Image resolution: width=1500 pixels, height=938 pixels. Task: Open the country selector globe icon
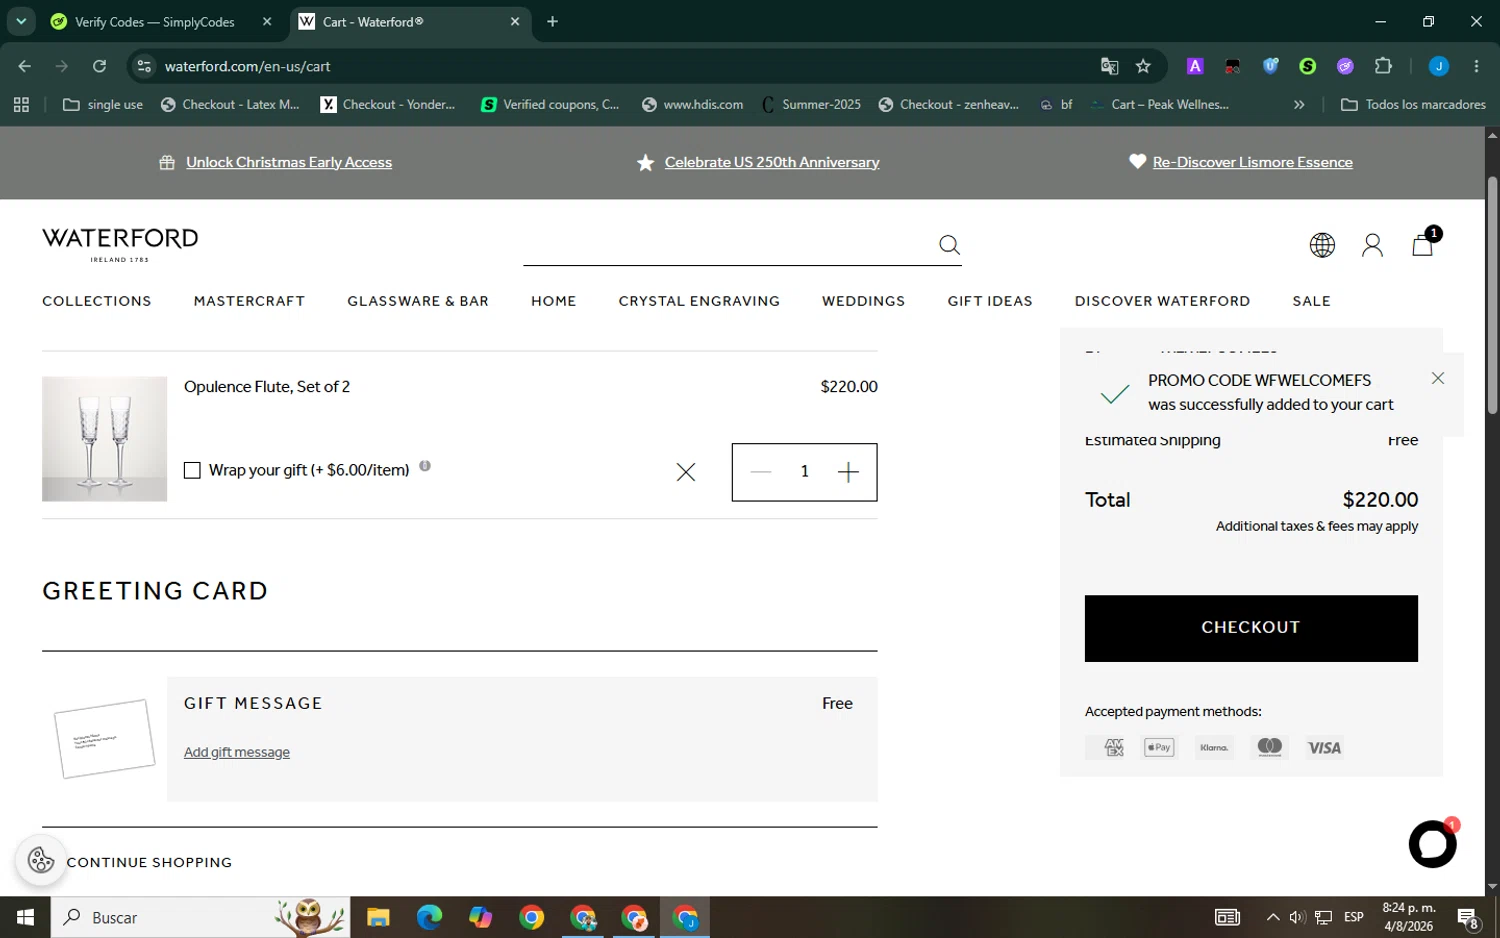coord(1322,245)
